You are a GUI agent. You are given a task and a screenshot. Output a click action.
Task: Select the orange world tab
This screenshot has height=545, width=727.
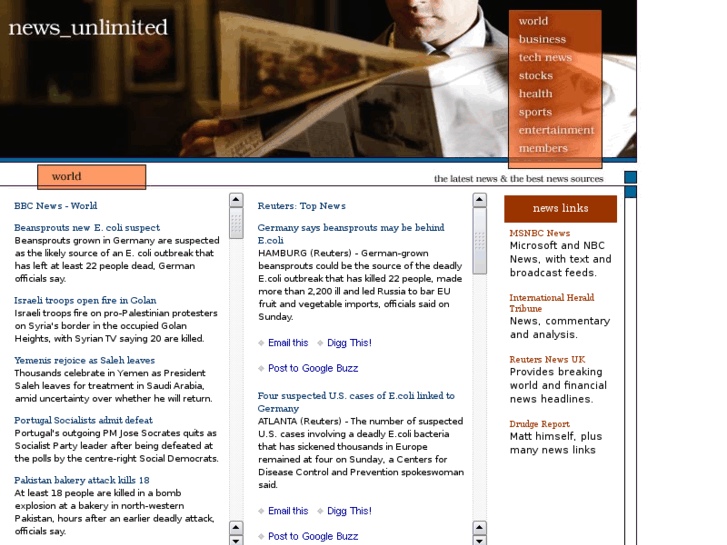pos(92,177)
